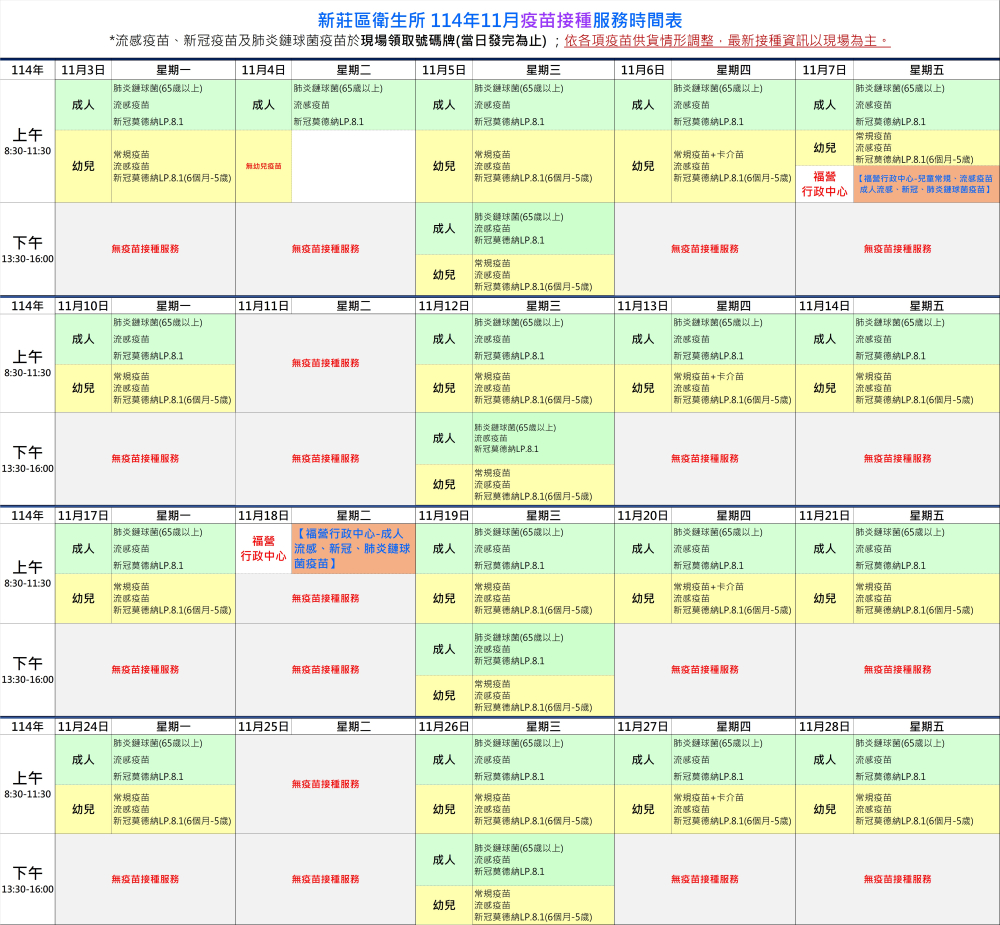This screenshot has height=925, width=1000.
Task: Click red 福營行政中心 label on 11月7日
Action: pyautogui.click(x=824, y=184)
